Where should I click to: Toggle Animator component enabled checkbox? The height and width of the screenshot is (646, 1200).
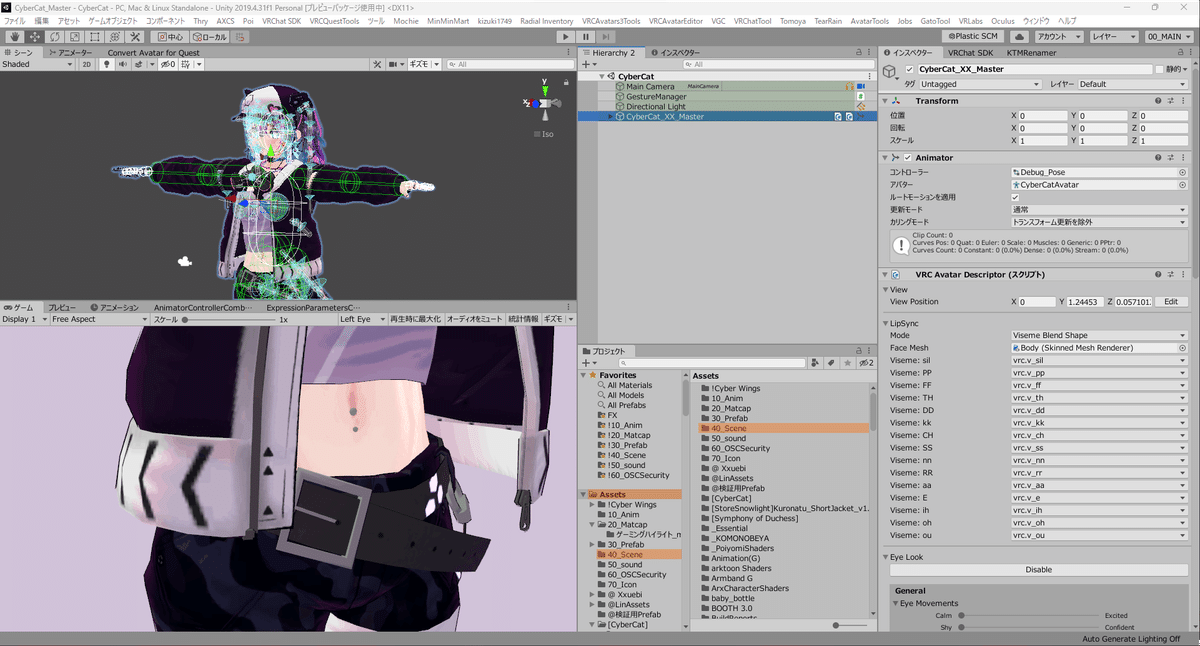pos(908,158)
